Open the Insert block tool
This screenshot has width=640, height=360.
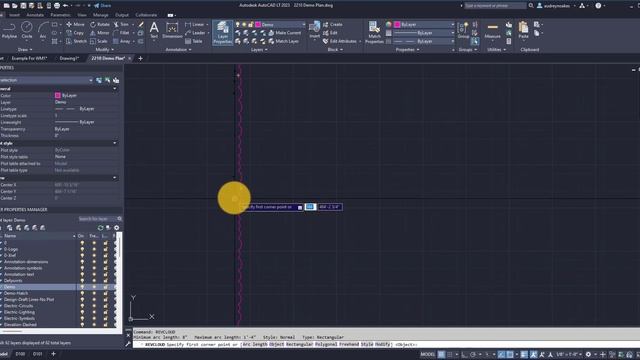314,30
